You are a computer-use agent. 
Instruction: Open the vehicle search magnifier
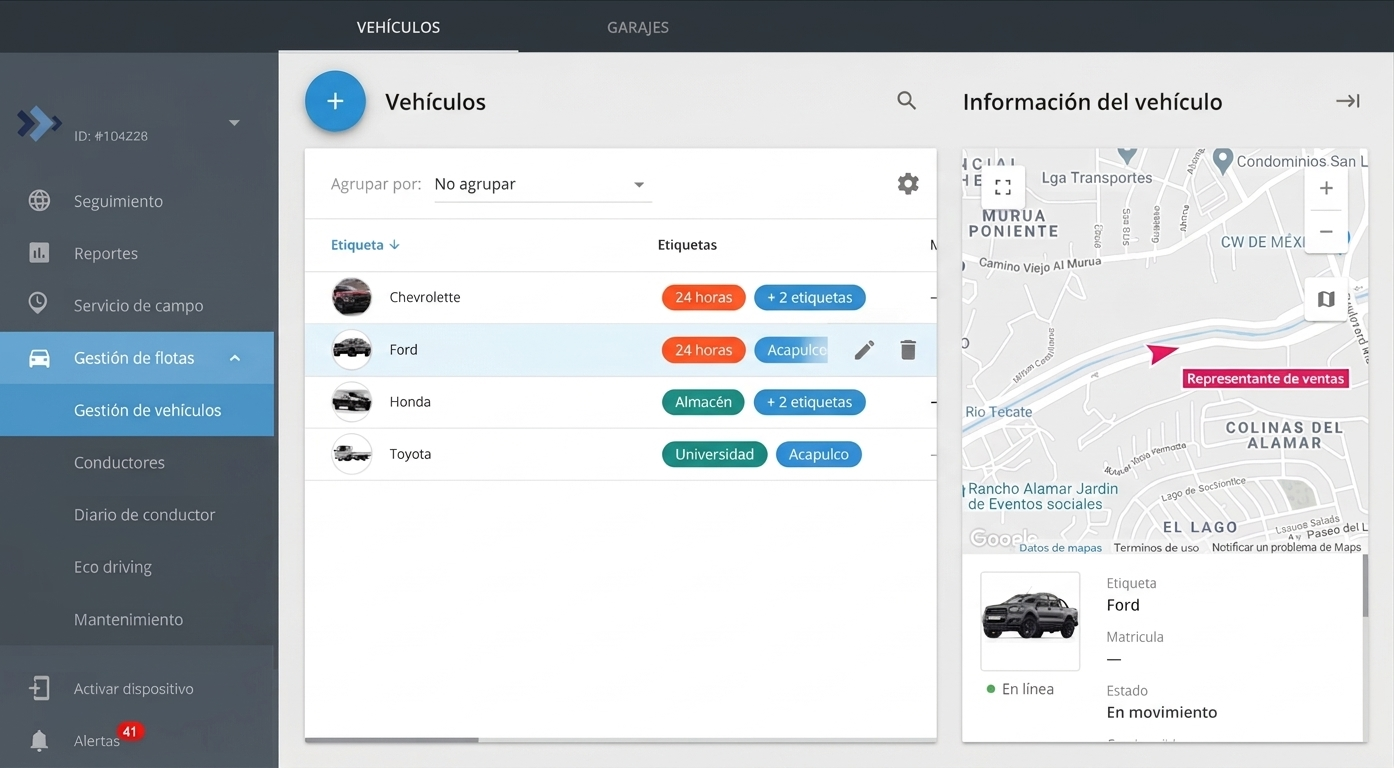[x=906, y=101]
